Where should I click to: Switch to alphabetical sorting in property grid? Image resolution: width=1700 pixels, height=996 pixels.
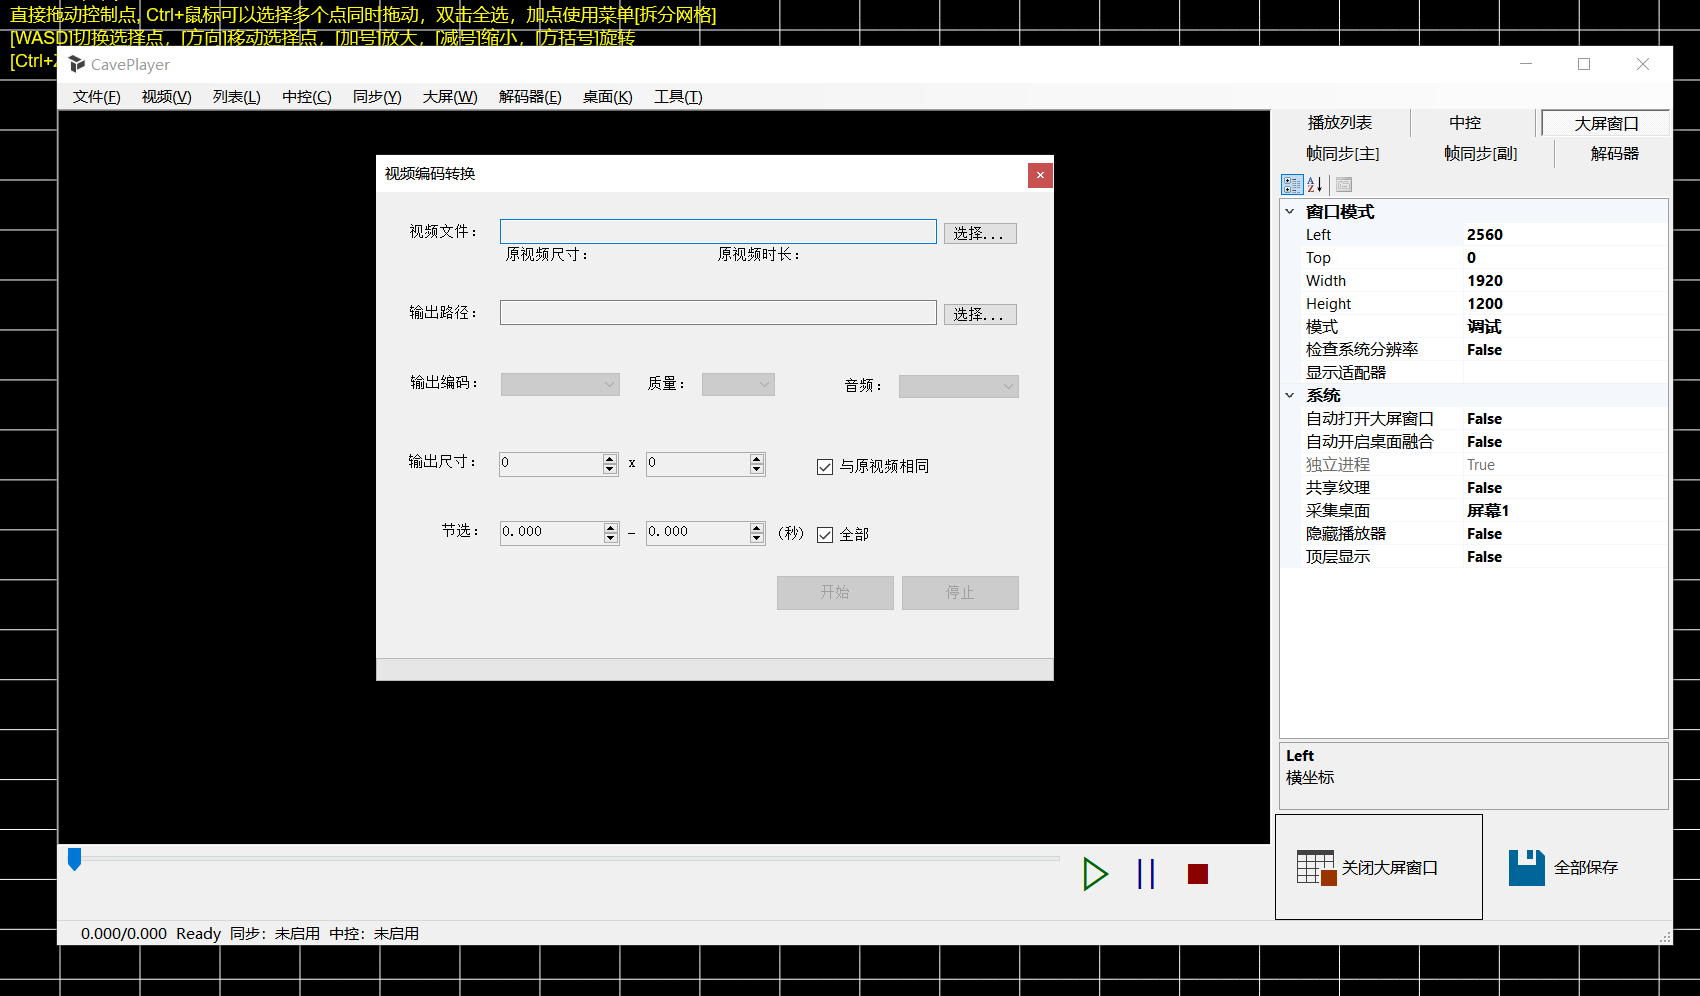point(1313,184)
